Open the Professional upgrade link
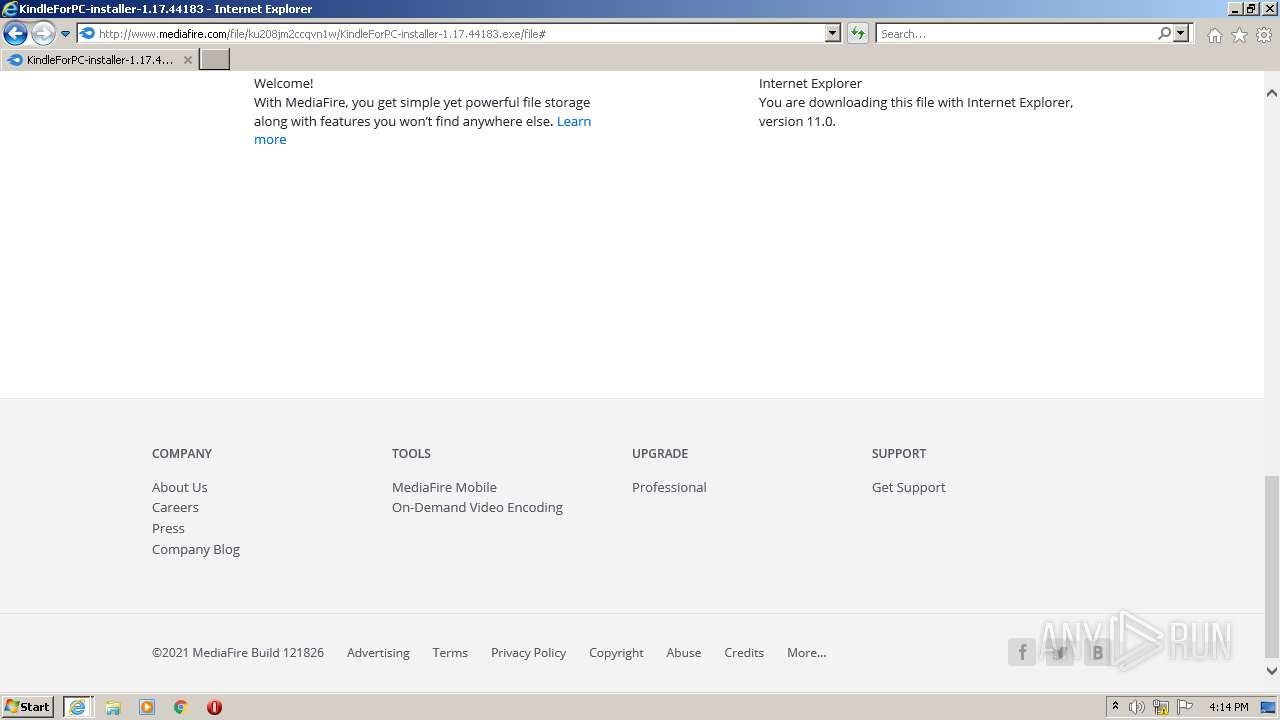Viewport: 1280px width, 720px height. point(669,487)
